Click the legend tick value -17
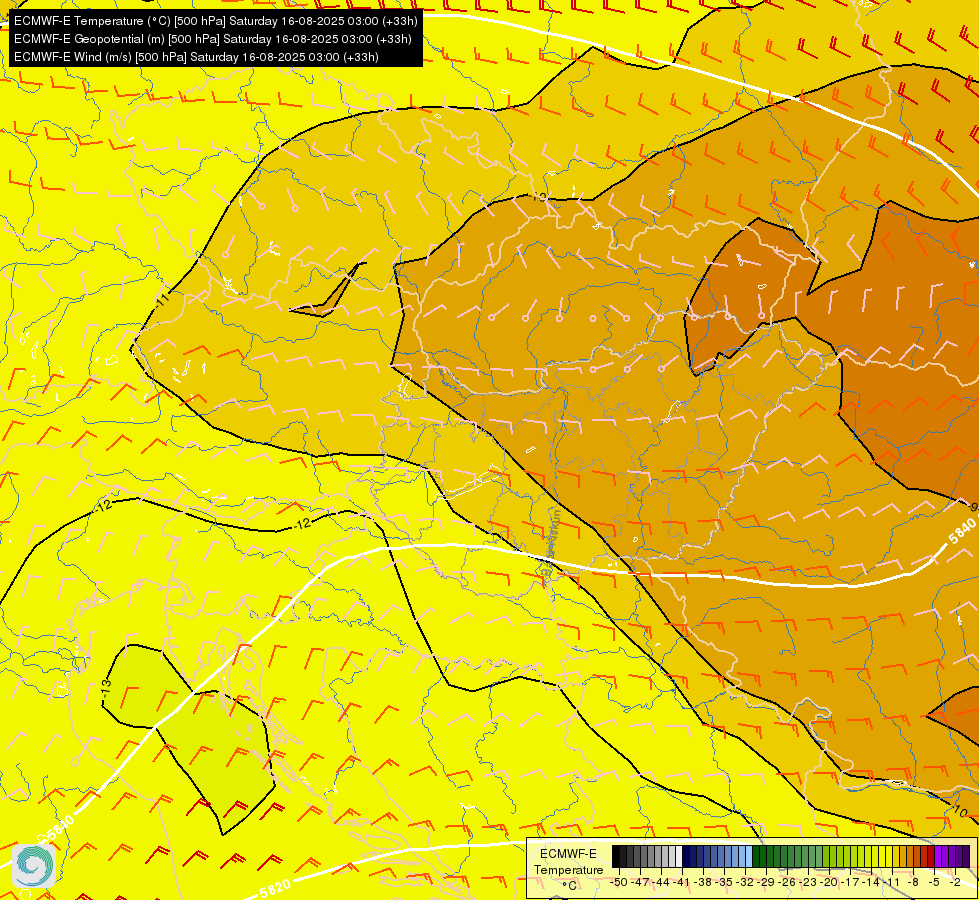This screenshot has height=900, width=979. 850,883
